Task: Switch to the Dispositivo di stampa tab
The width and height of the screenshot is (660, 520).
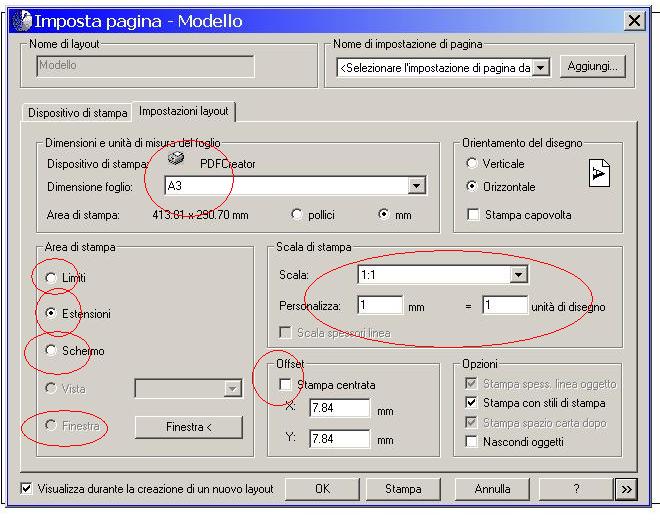Action: click(78, 113)
